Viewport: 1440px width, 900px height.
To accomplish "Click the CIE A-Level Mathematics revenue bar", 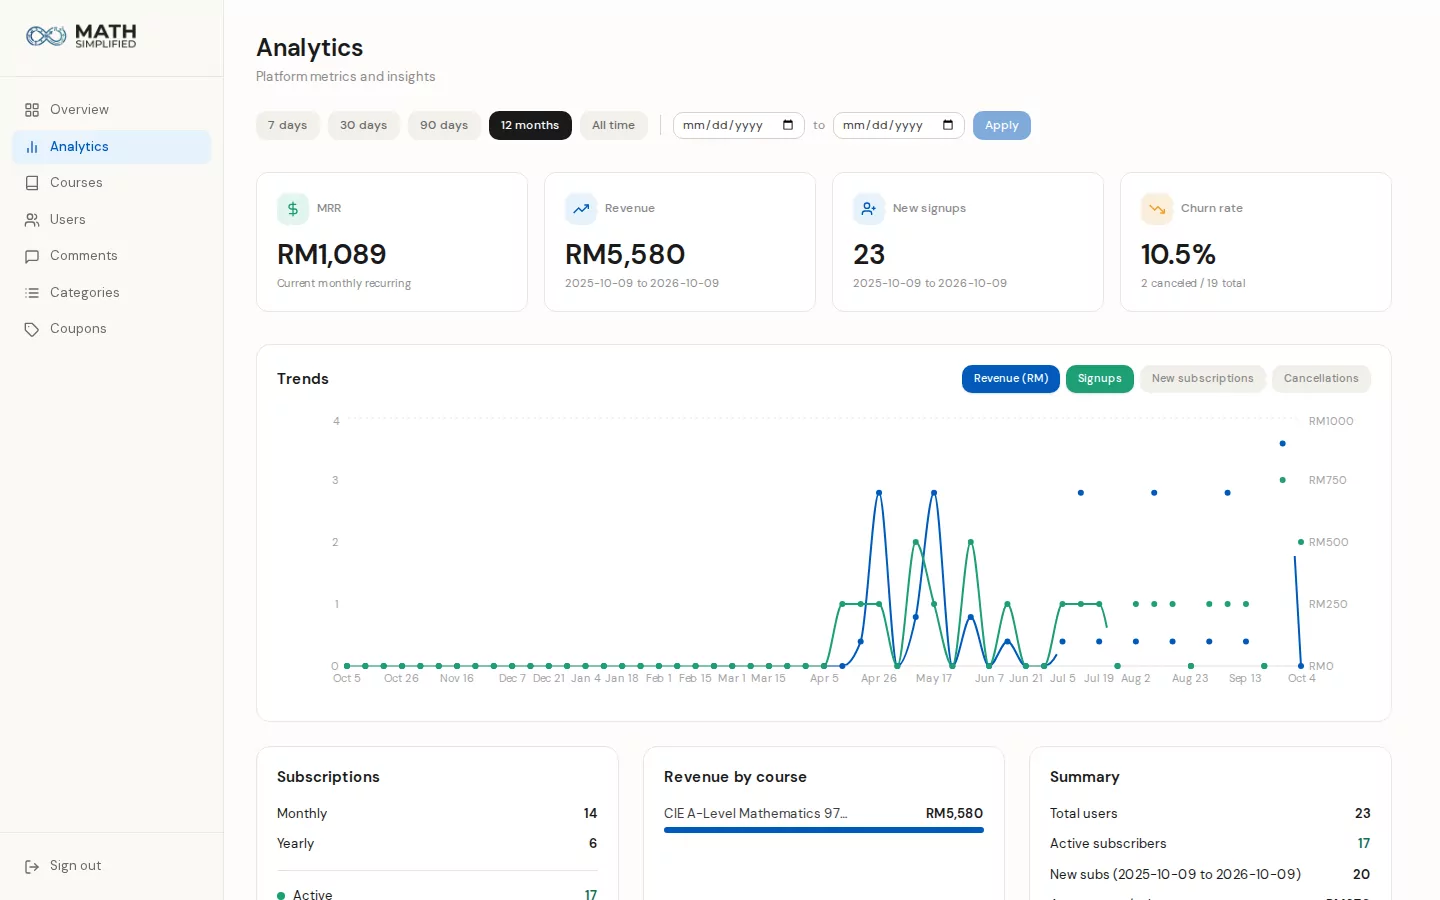I will pyautogui.click(x=824, y=830).
